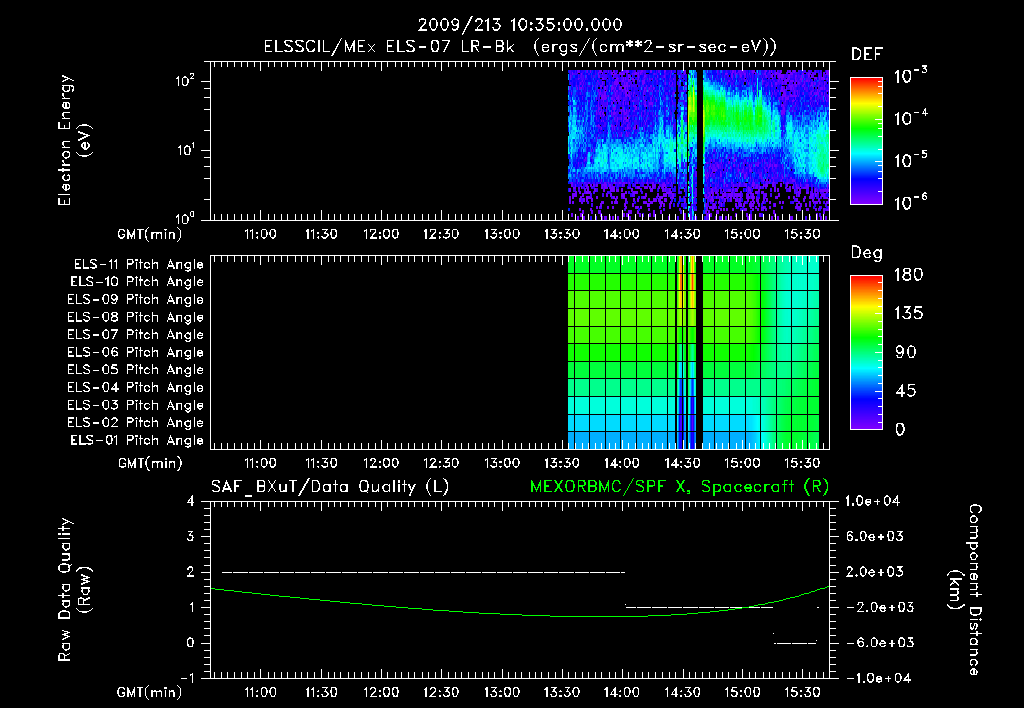Viewport: 1024px width, 708px height.
Task: Select the ELS-04 Pitch Angle row label
Action: click(135, 387)
